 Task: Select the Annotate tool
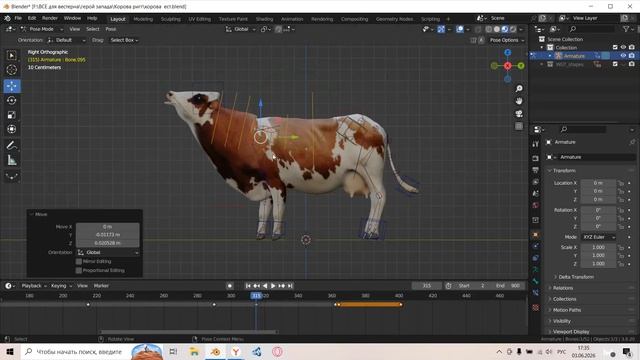(x=12, y=145)
